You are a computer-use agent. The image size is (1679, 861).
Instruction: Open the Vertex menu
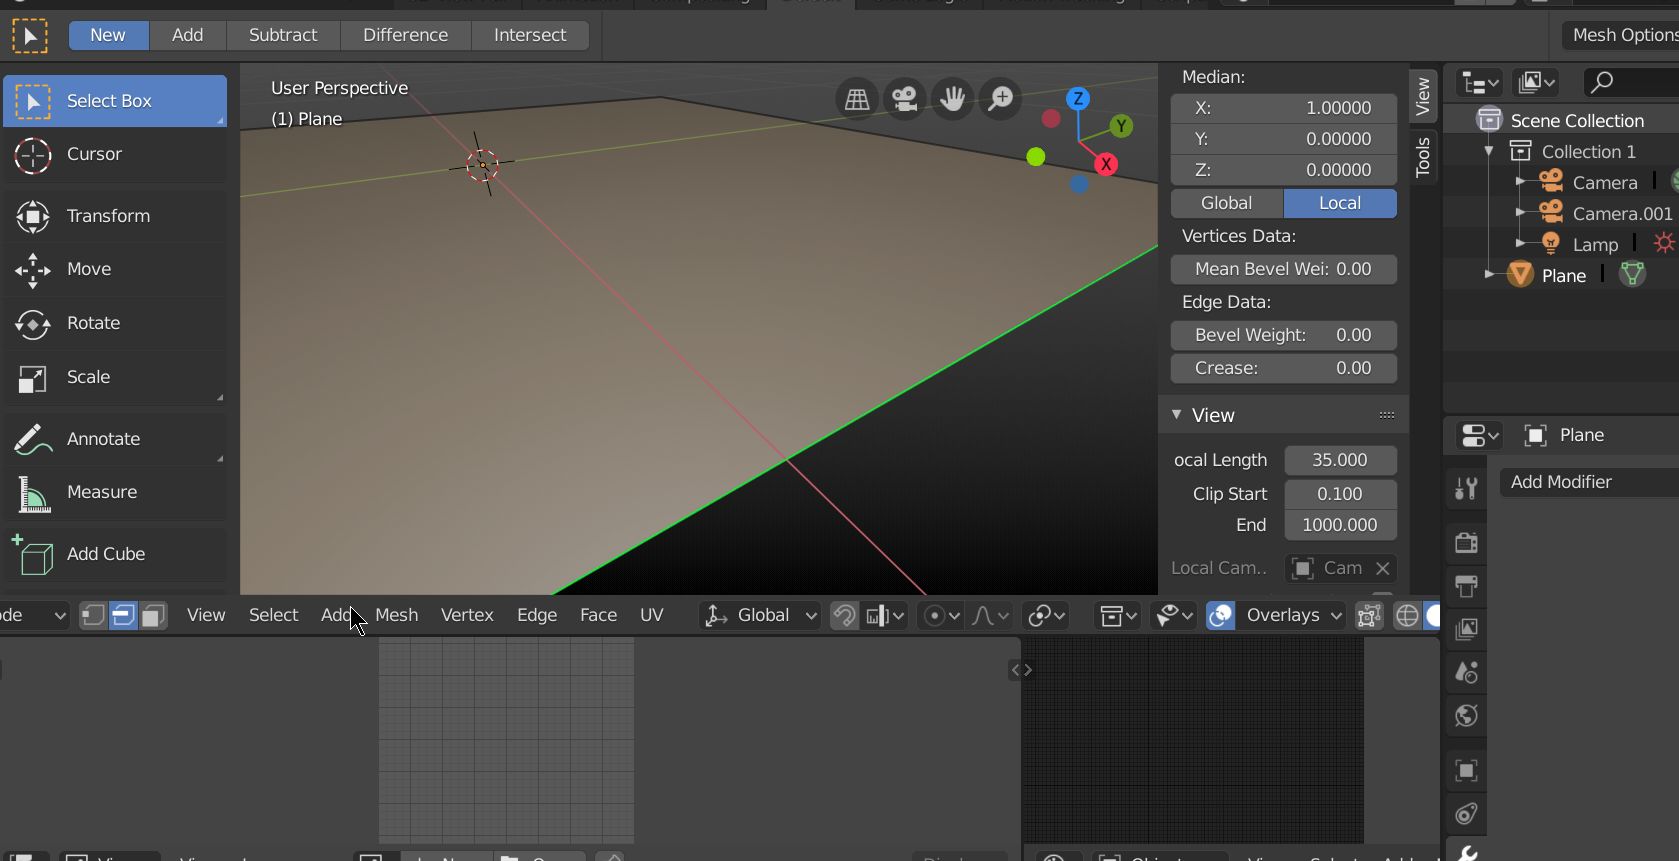467,615
